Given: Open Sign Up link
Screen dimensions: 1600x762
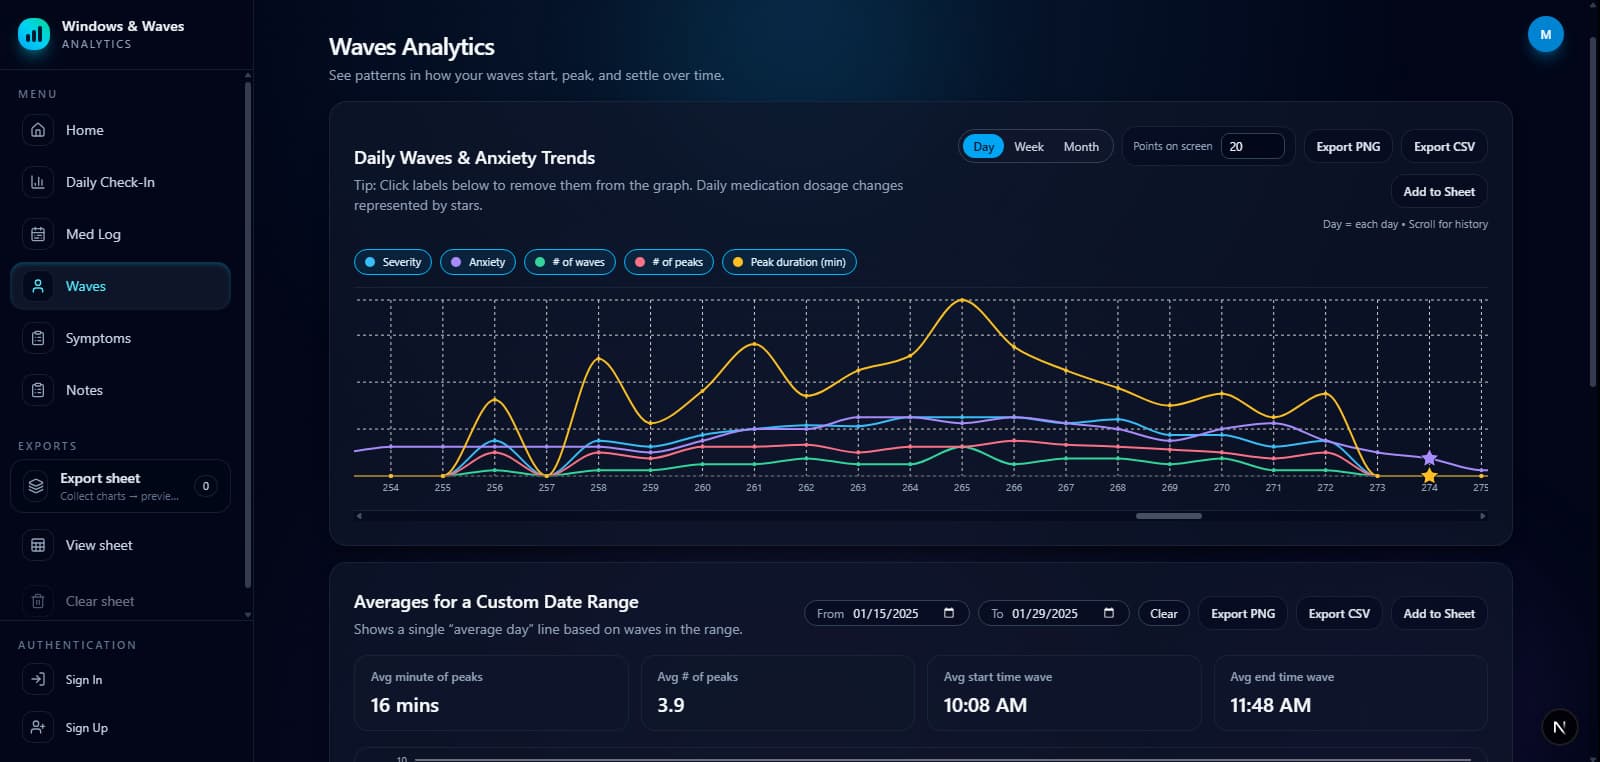Looking at the screenshot, I should pyautogui.click(x=120, y=727).
